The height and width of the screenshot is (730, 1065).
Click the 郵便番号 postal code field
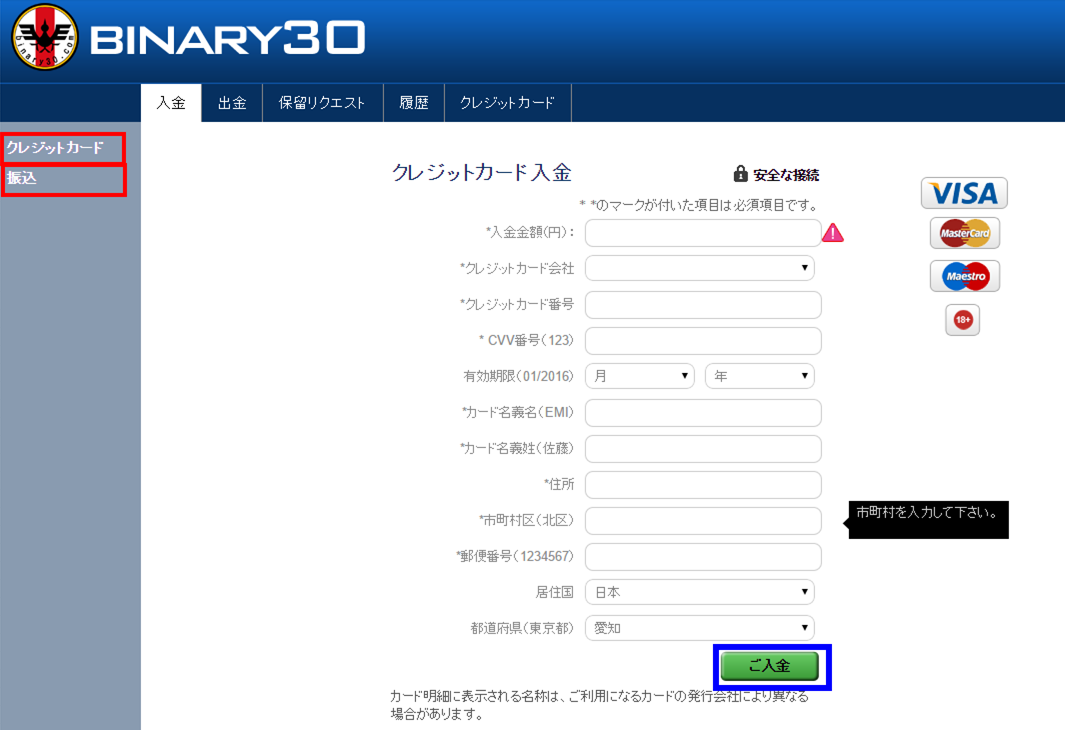(x=703, y=557)
